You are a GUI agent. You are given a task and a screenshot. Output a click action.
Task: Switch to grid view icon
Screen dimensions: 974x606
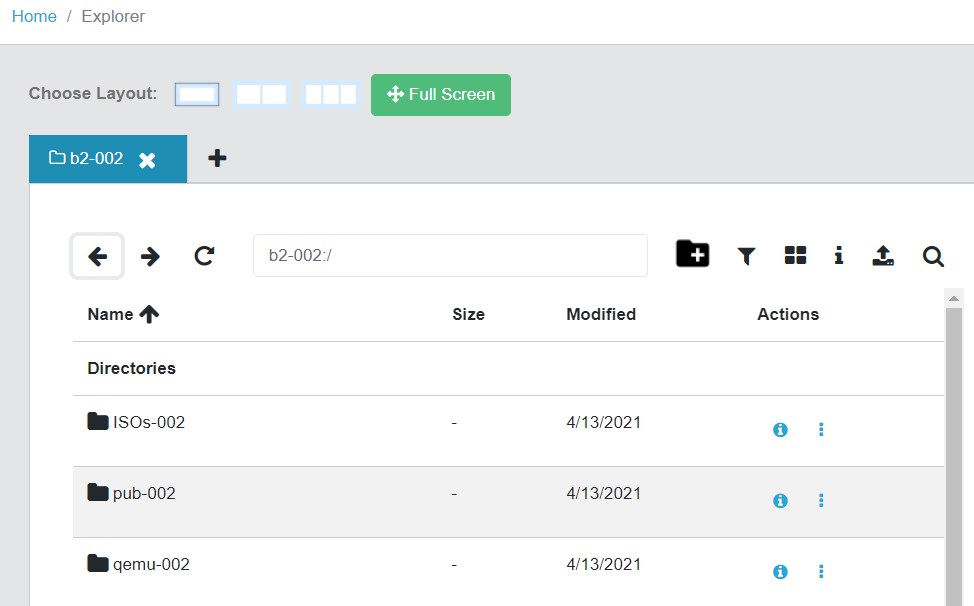pyautogui.click(x=795, y=255)
